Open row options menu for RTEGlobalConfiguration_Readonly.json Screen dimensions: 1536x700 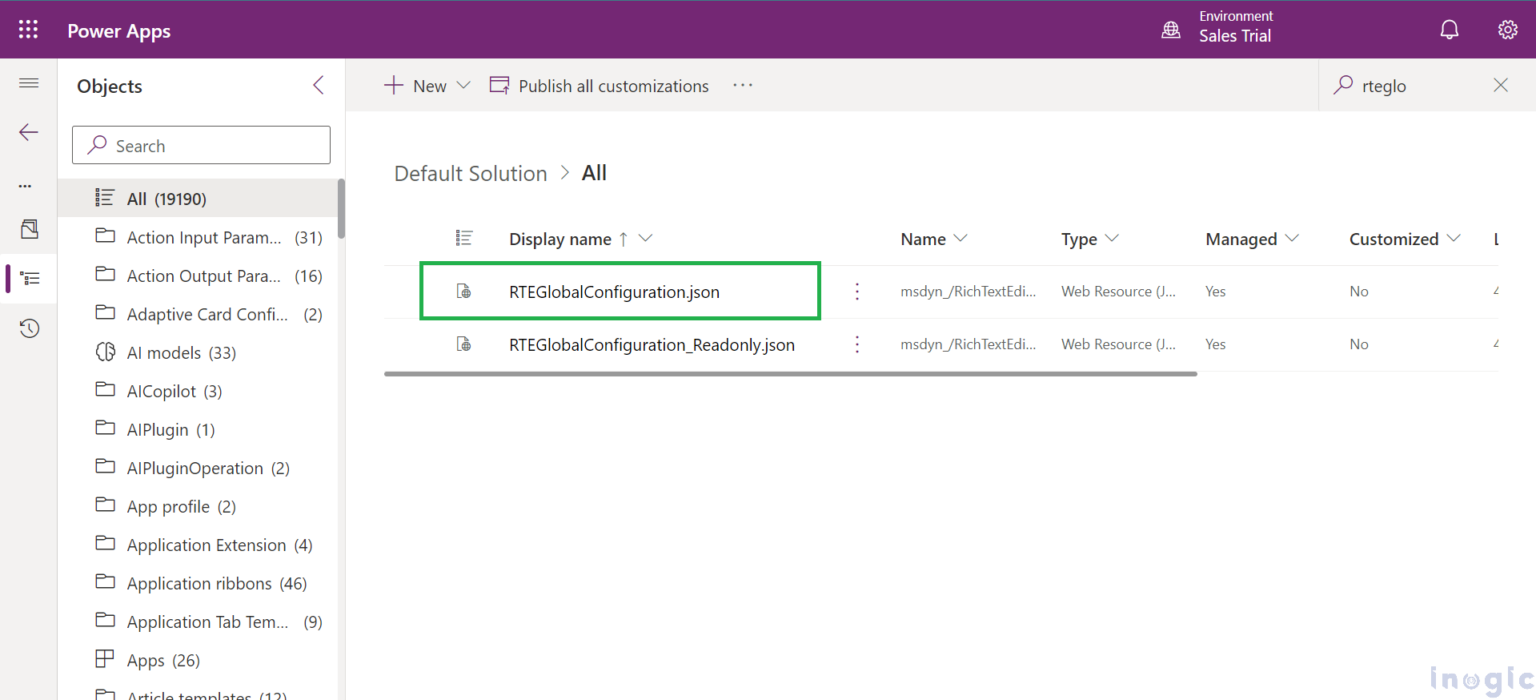coord(857,344)
